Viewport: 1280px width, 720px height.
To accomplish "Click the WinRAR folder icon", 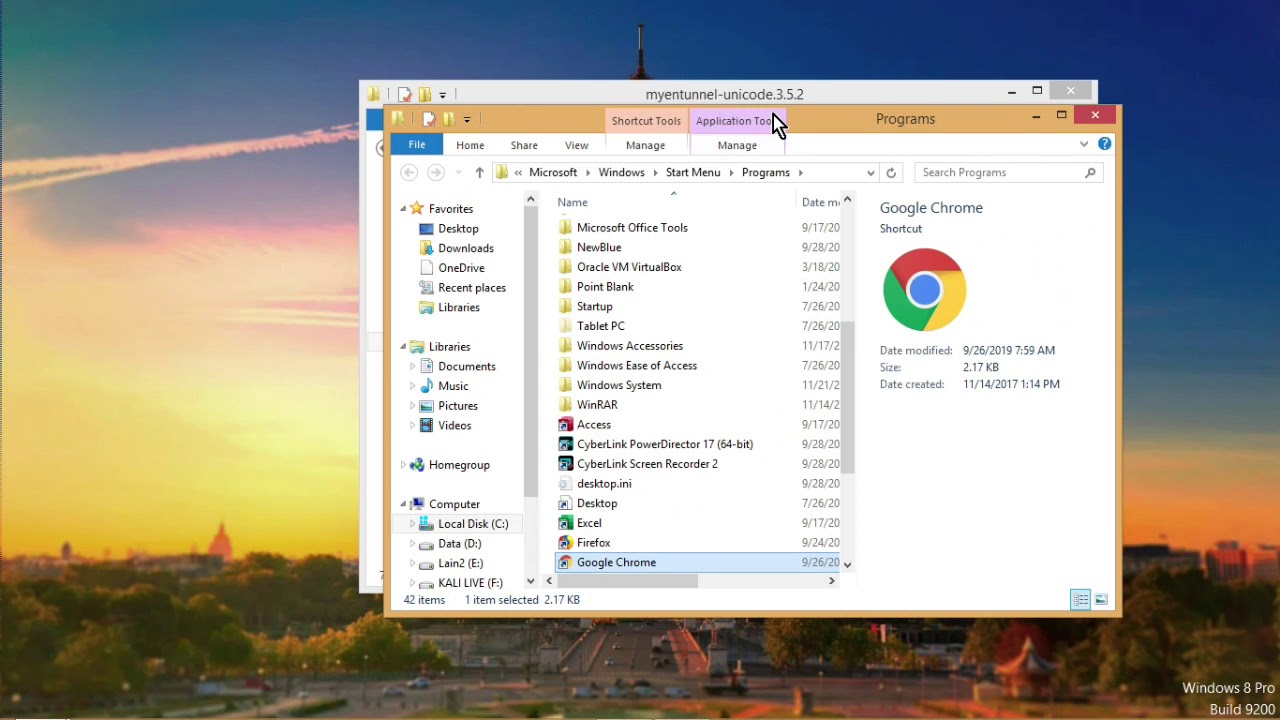I will (566, 405).
